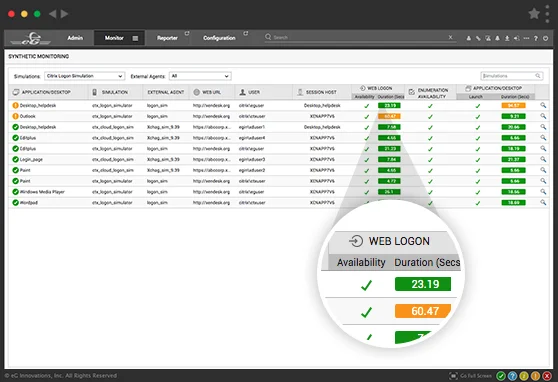Open the Simulations dropdown
The width and height of the screenshot is (558, 382).
click(x=84, y=76)
